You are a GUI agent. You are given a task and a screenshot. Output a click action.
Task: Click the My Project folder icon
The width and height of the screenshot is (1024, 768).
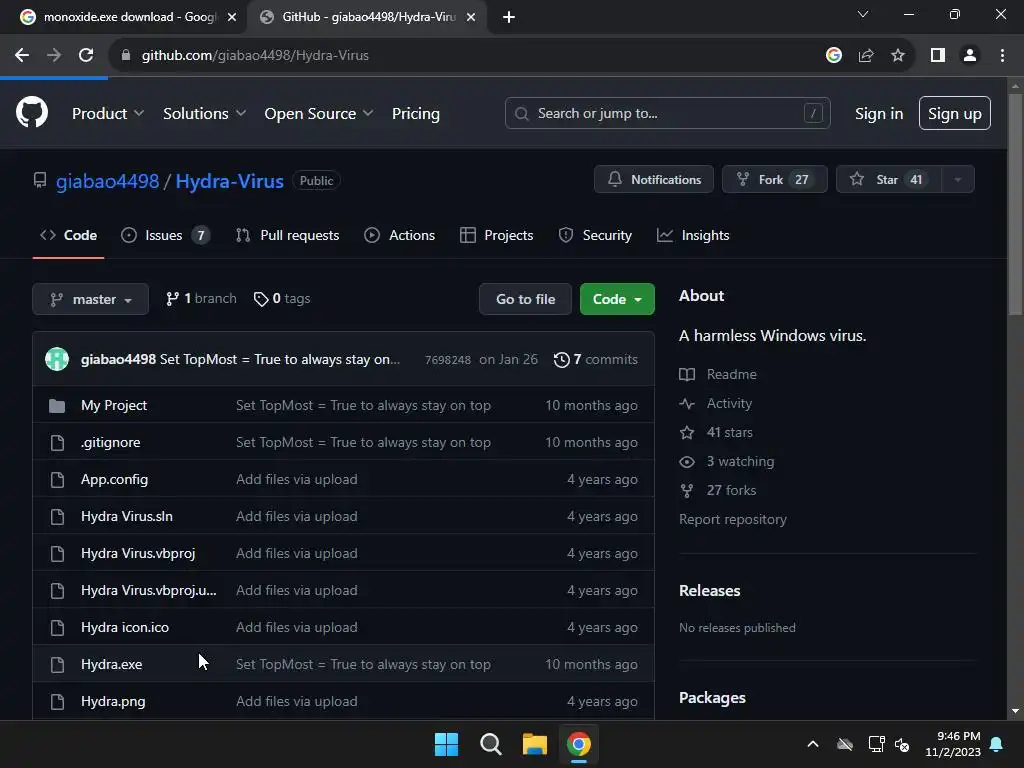pos(57,406)
